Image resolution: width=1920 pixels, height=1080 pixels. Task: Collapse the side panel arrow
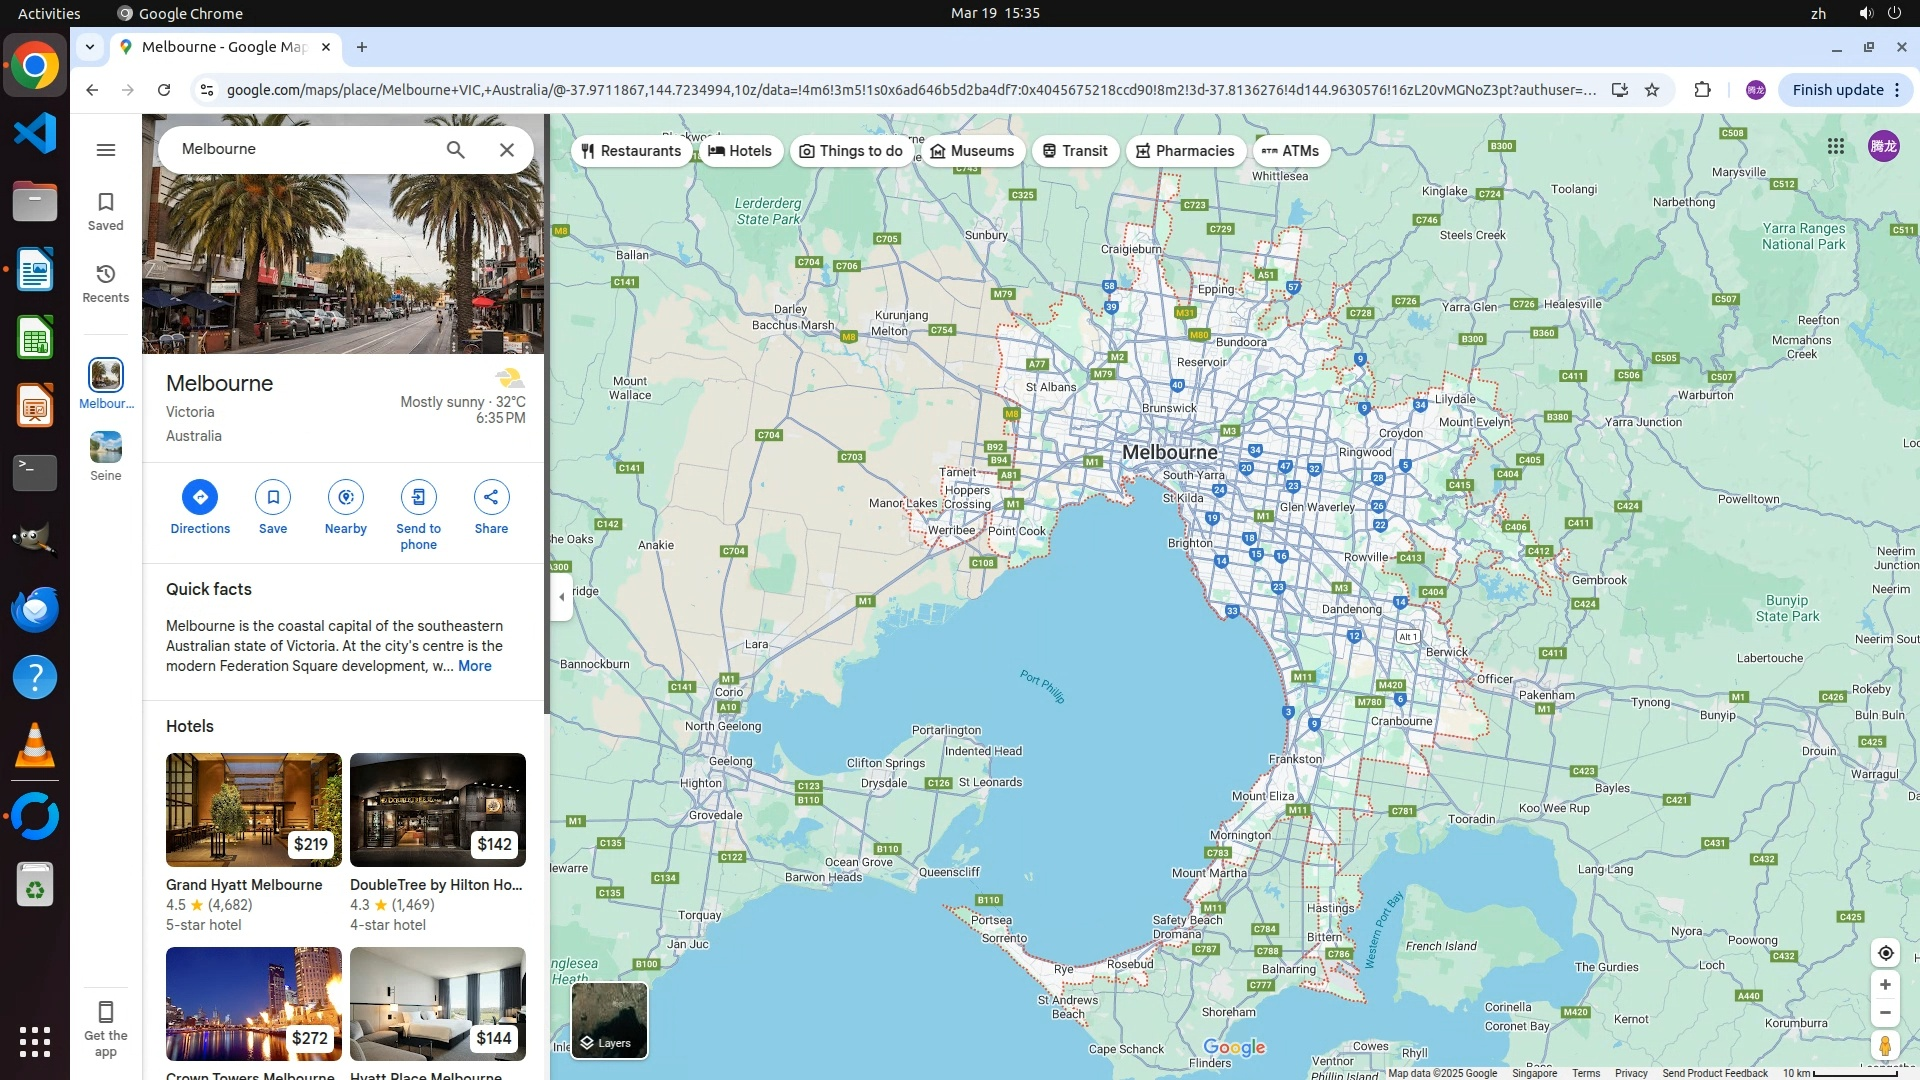[561, 597]
